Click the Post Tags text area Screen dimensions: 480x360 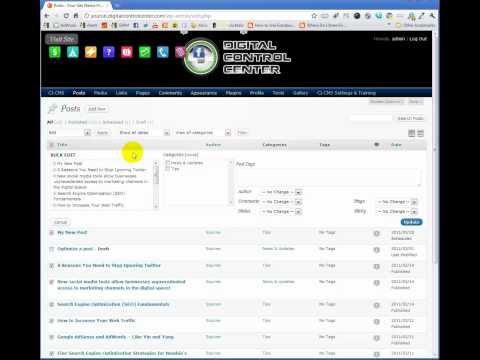point(329,177)
